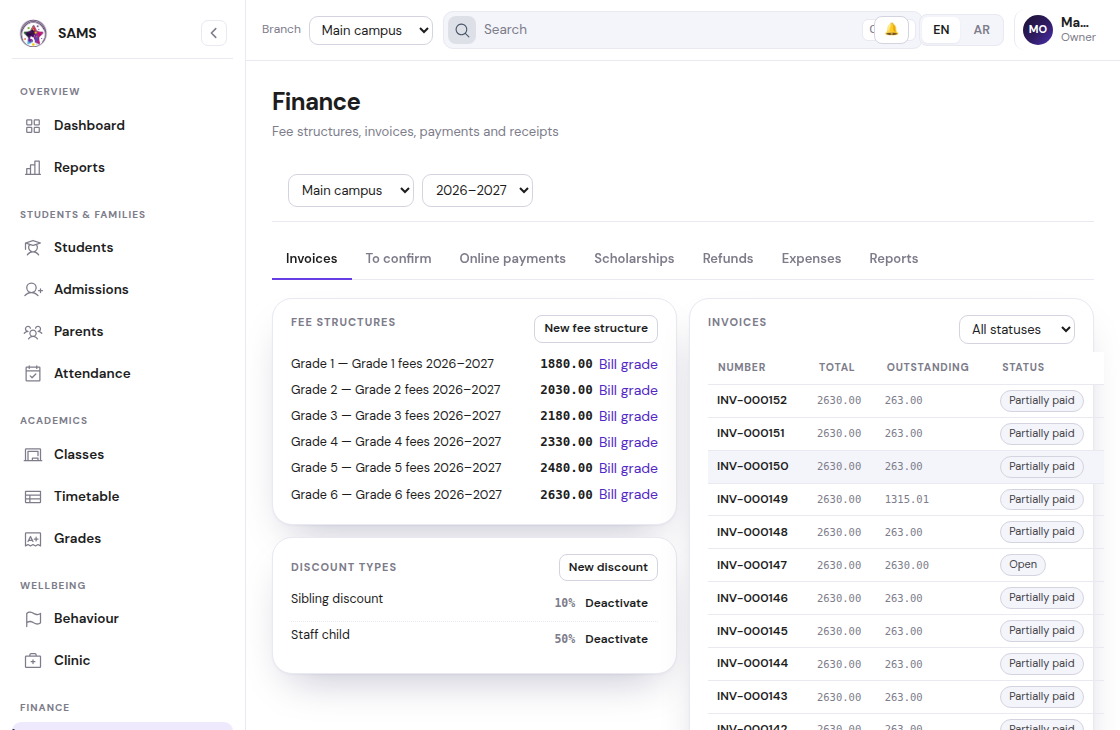The height and width of the screenshot is (730, 1120).
Task: Collapse the sidebar with the chevron button
Action: click(214, 33)
